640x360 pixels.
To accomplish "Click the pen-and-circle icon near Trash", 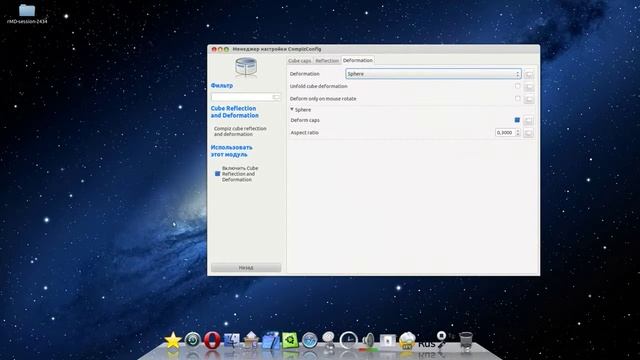I will 441,339.
